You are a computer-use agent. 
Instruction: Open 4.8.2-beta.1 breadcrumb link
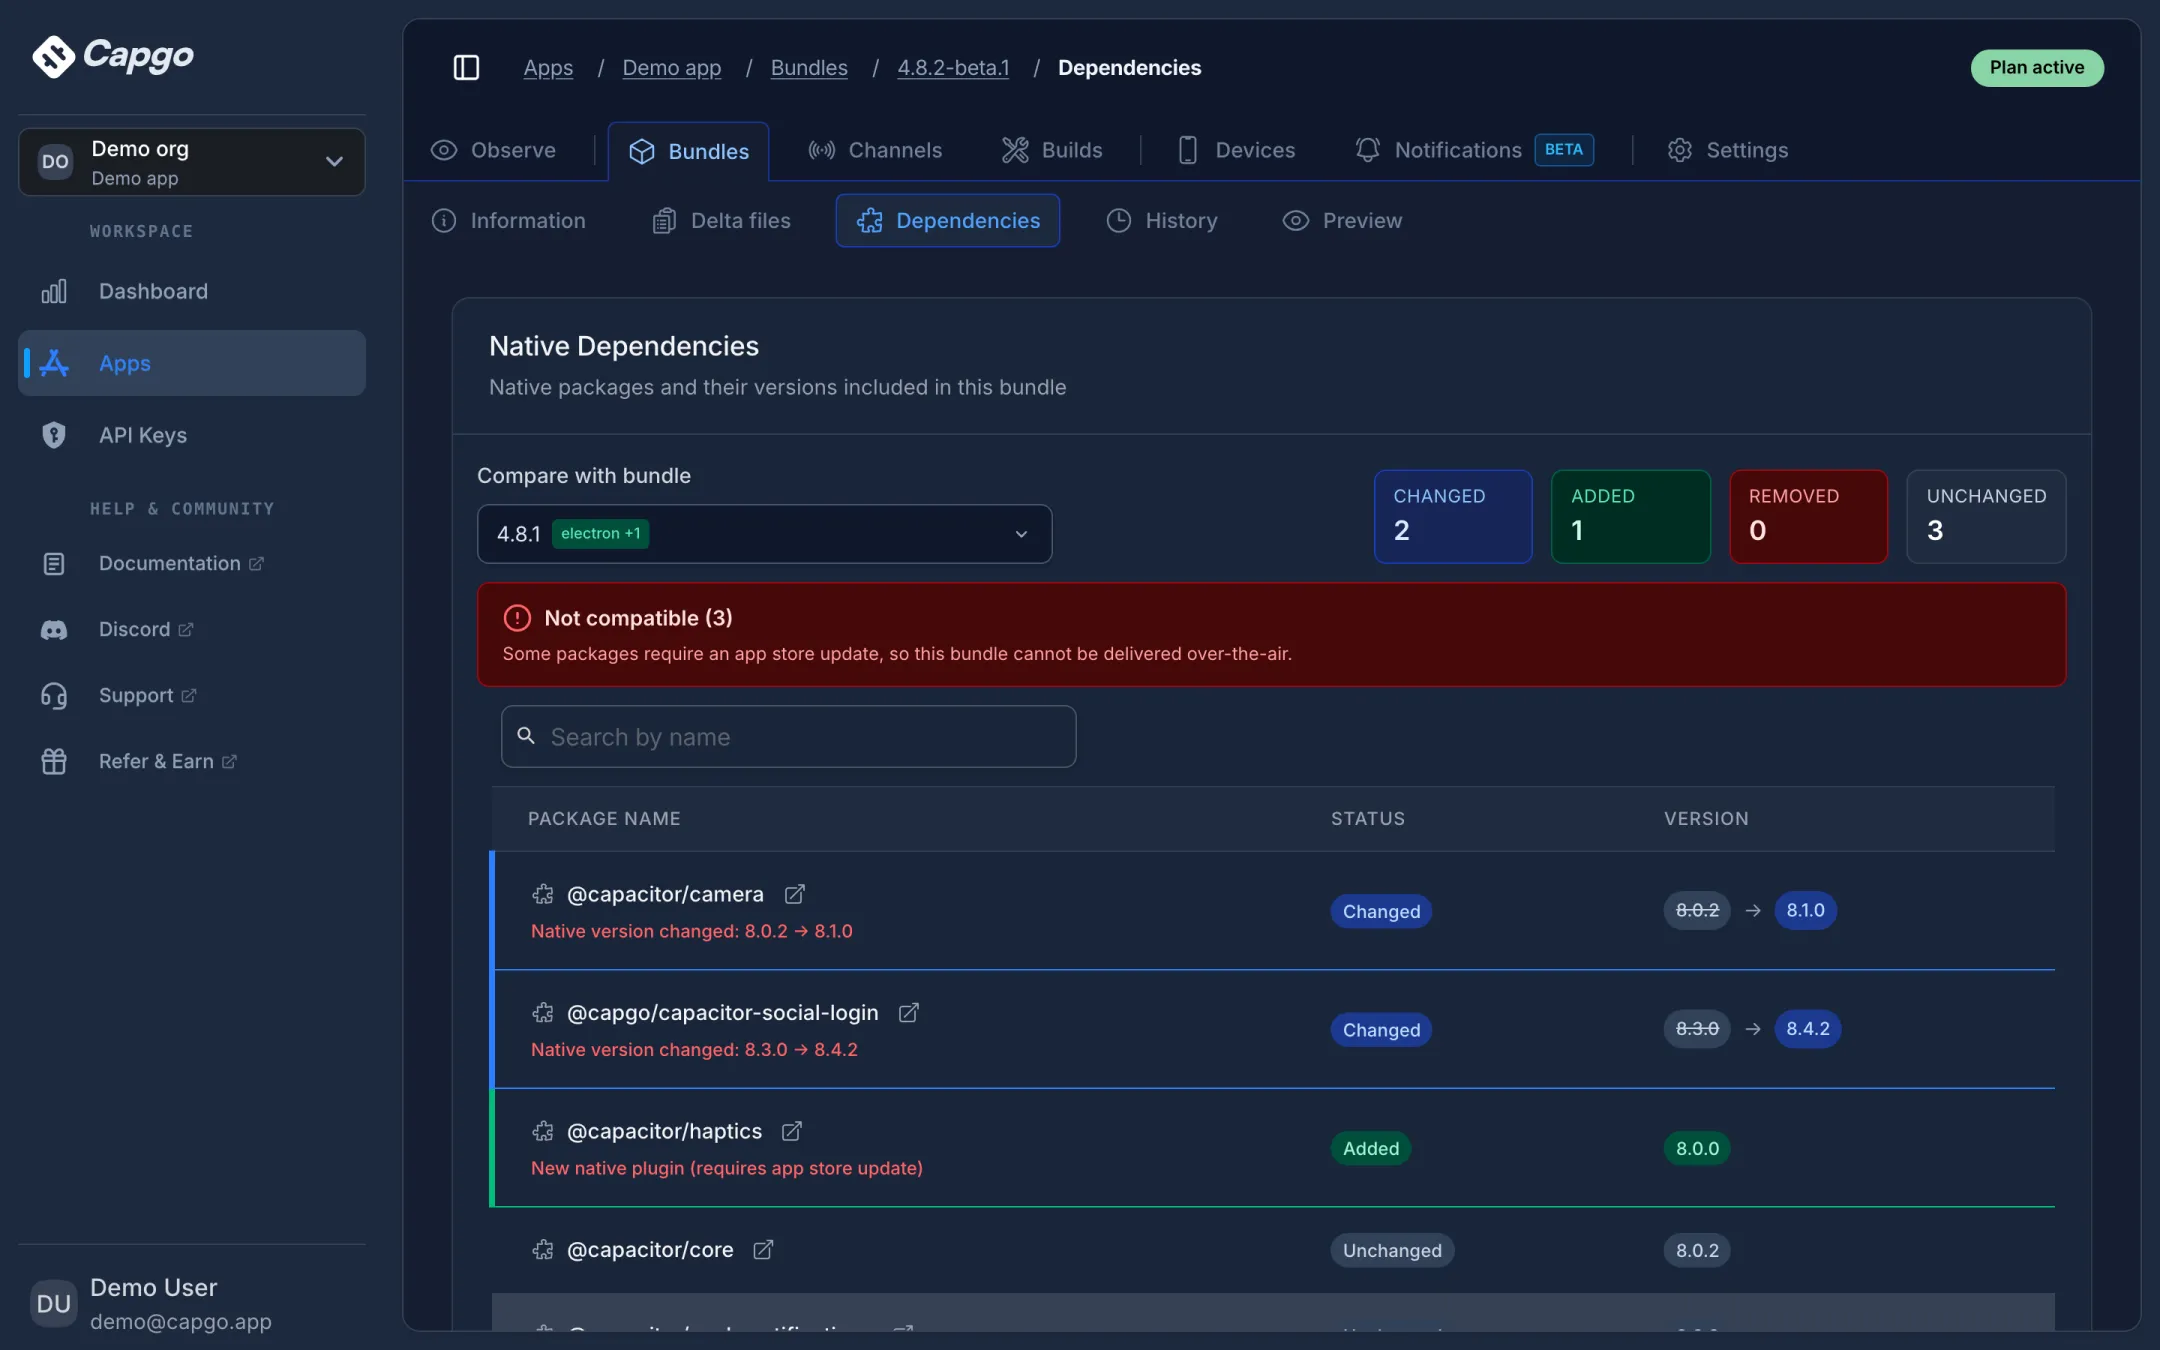[953, 67]
